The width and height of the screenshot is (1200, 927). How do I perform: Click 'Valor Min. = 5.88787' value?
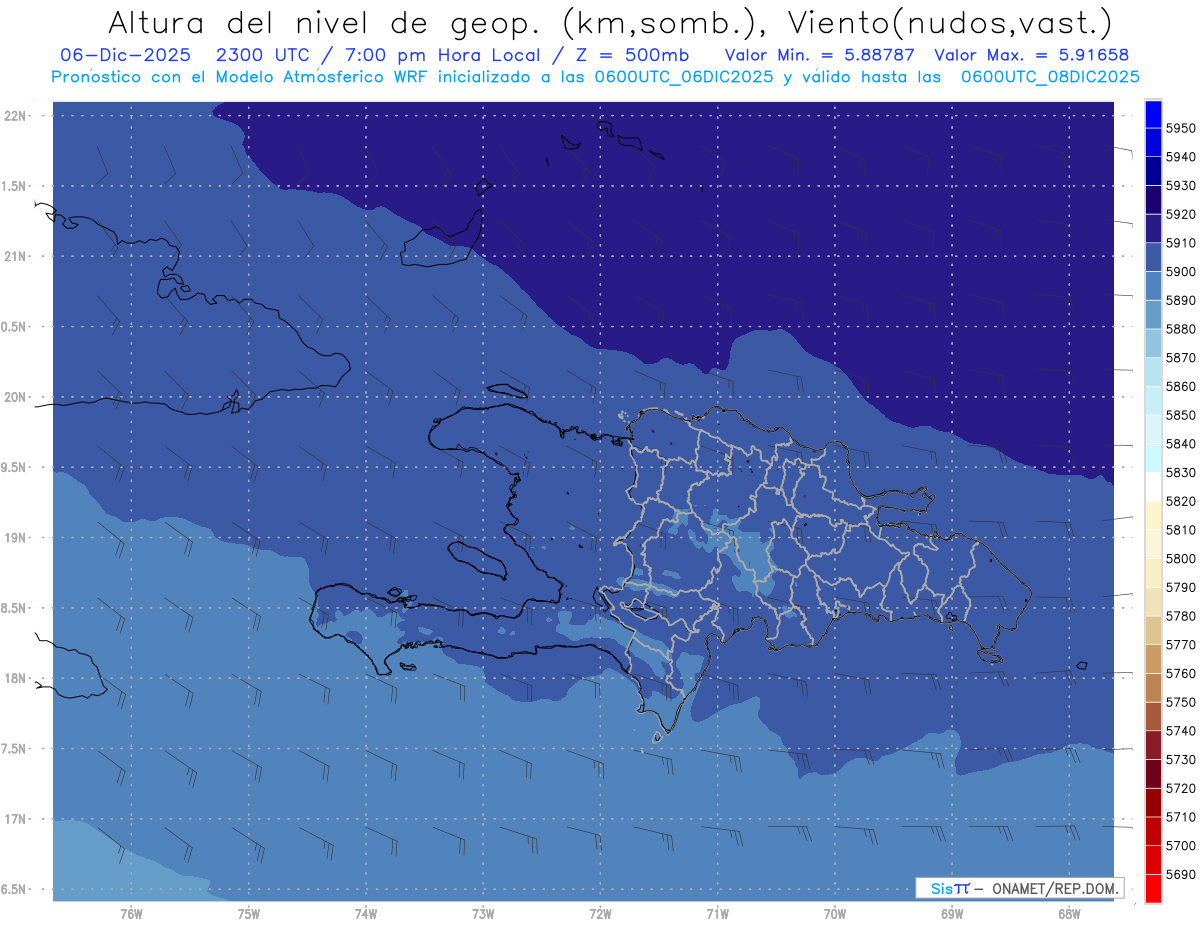click(819, 55)
